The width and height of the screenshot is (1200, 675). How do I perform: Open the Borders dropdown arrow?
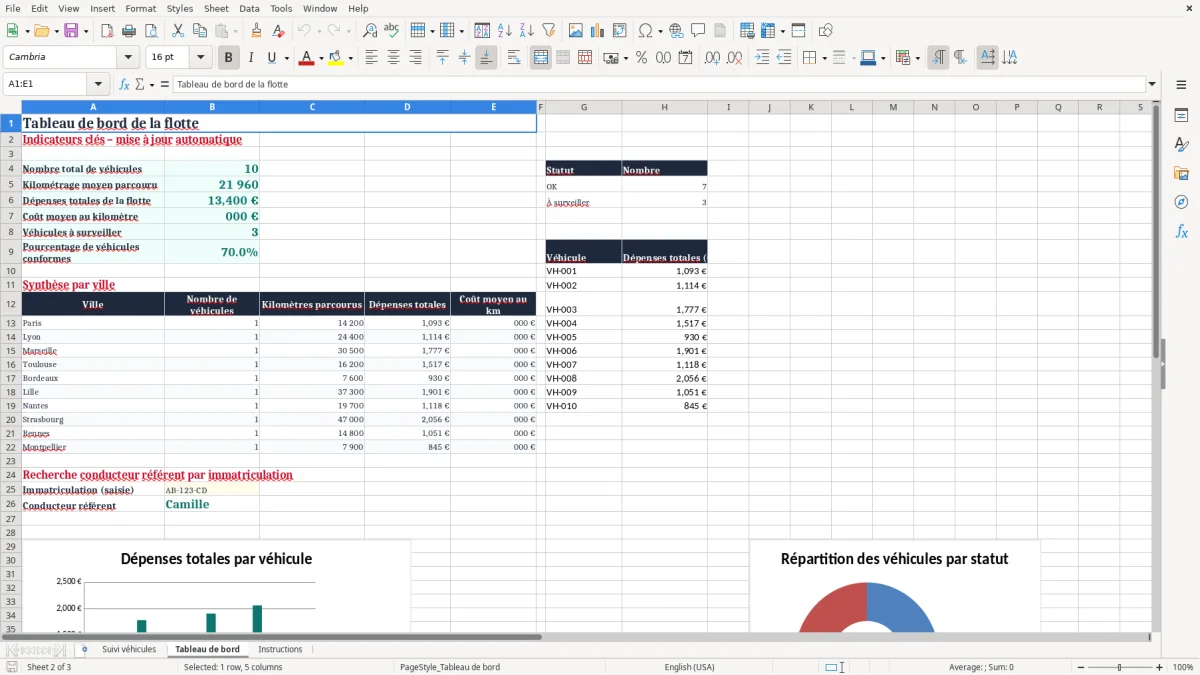pos(824,58)
